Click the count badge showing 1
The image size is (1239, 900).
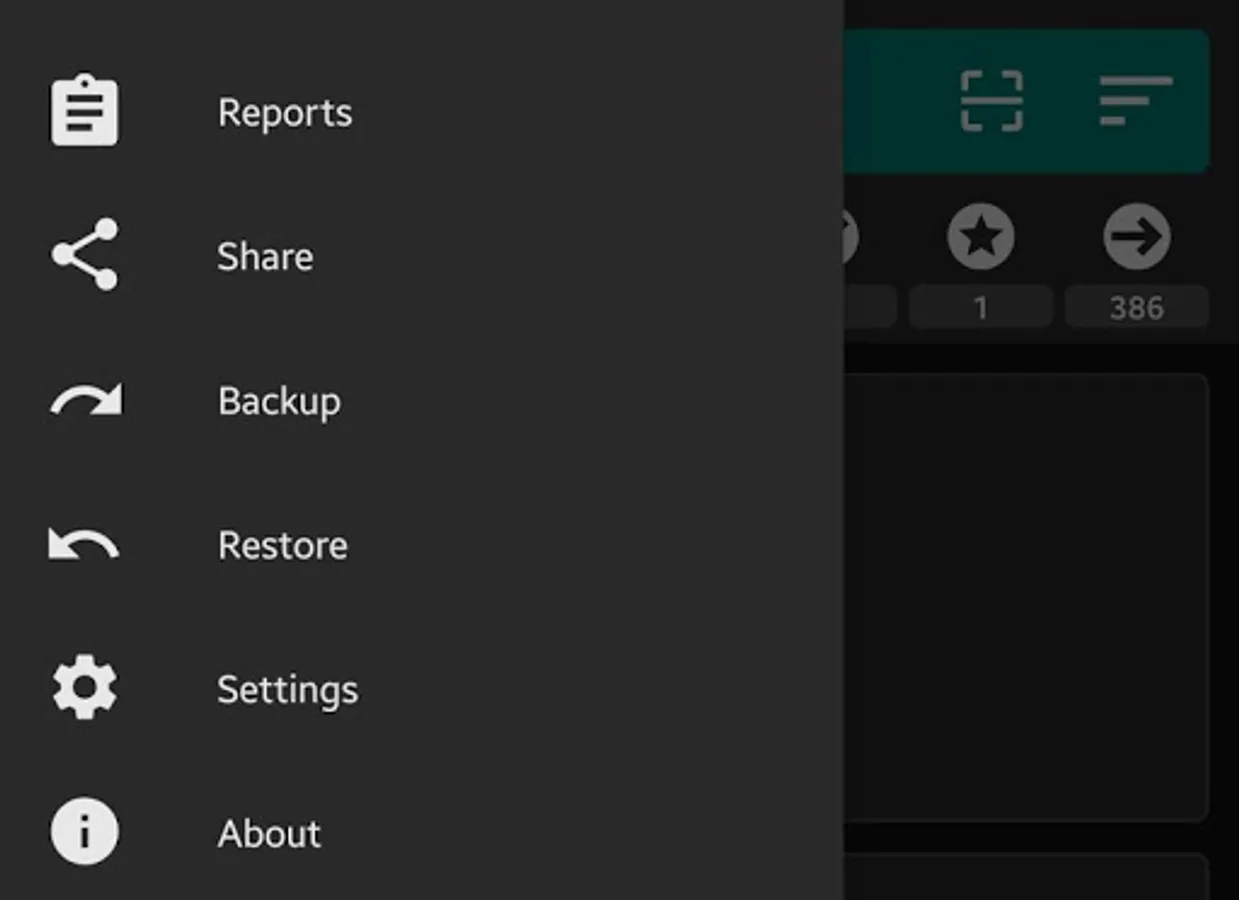[x=981, y=307]
